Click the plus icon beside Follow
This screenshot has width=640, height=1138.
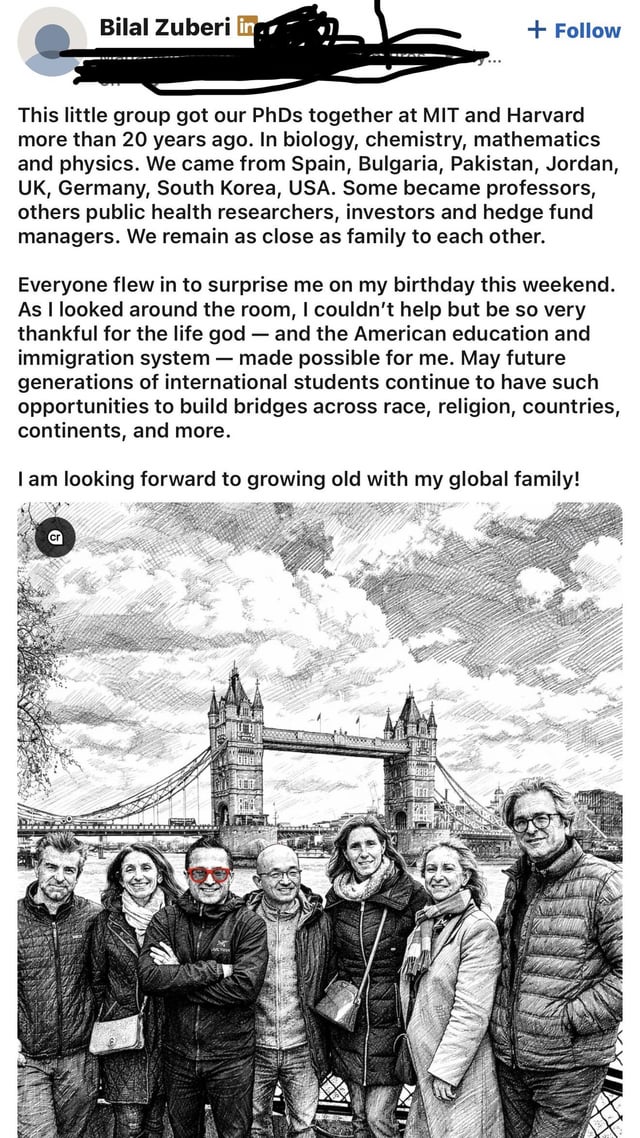pyautogui.click(x=537, y=30)
